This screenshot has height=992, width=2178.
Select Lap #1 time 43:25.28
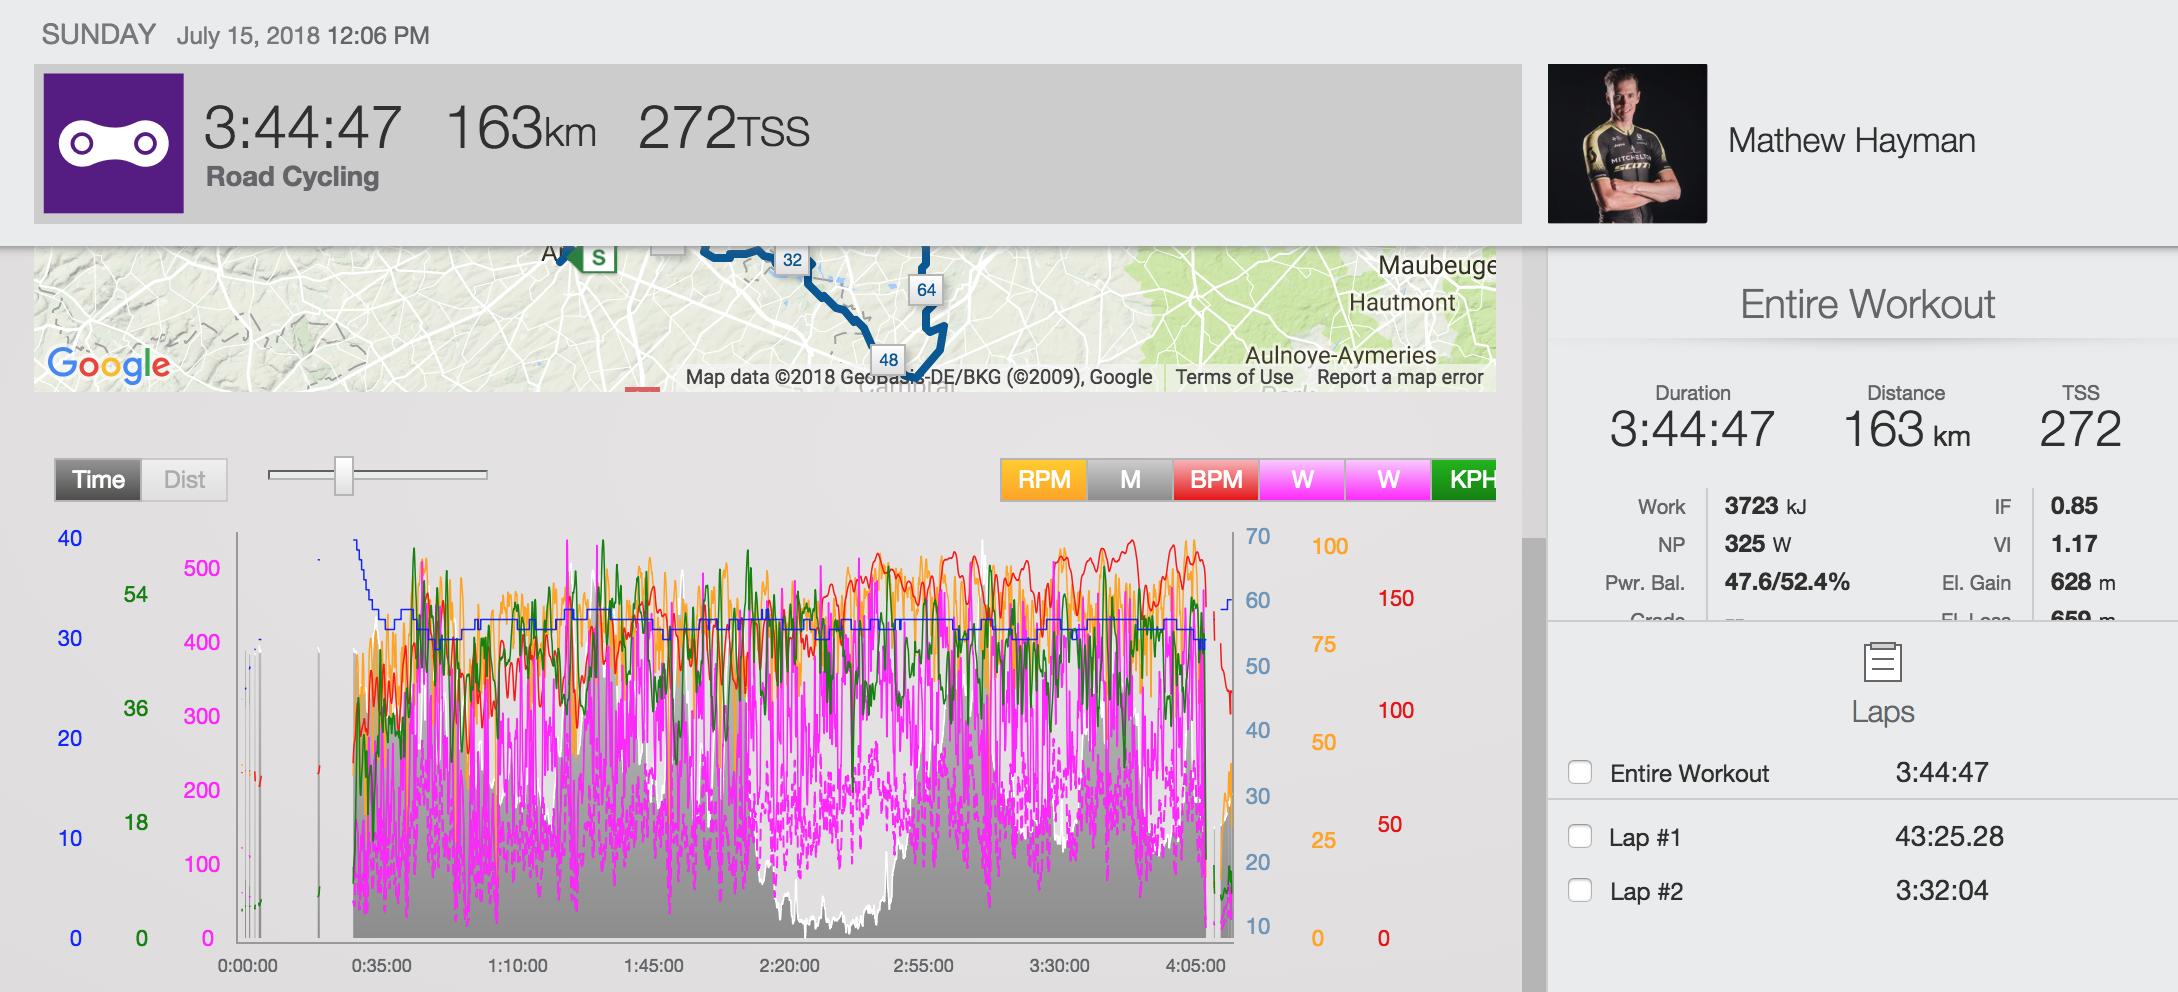tap(1949, 836)
